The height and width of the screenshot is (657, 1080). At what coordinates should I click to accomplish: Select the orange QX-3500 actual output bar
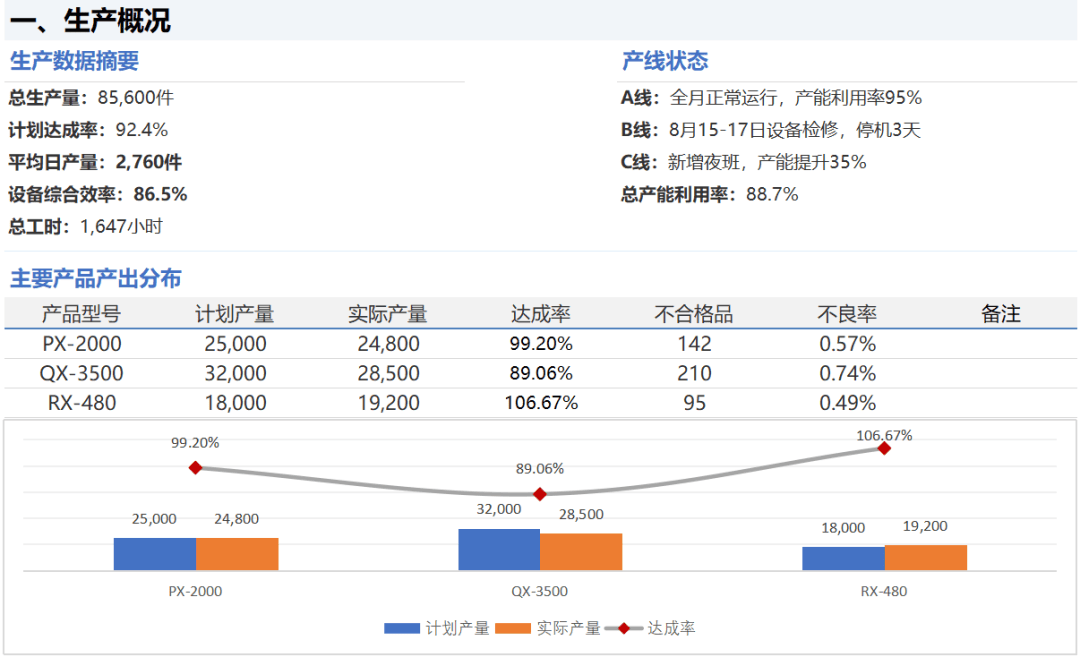click(581, 552)
